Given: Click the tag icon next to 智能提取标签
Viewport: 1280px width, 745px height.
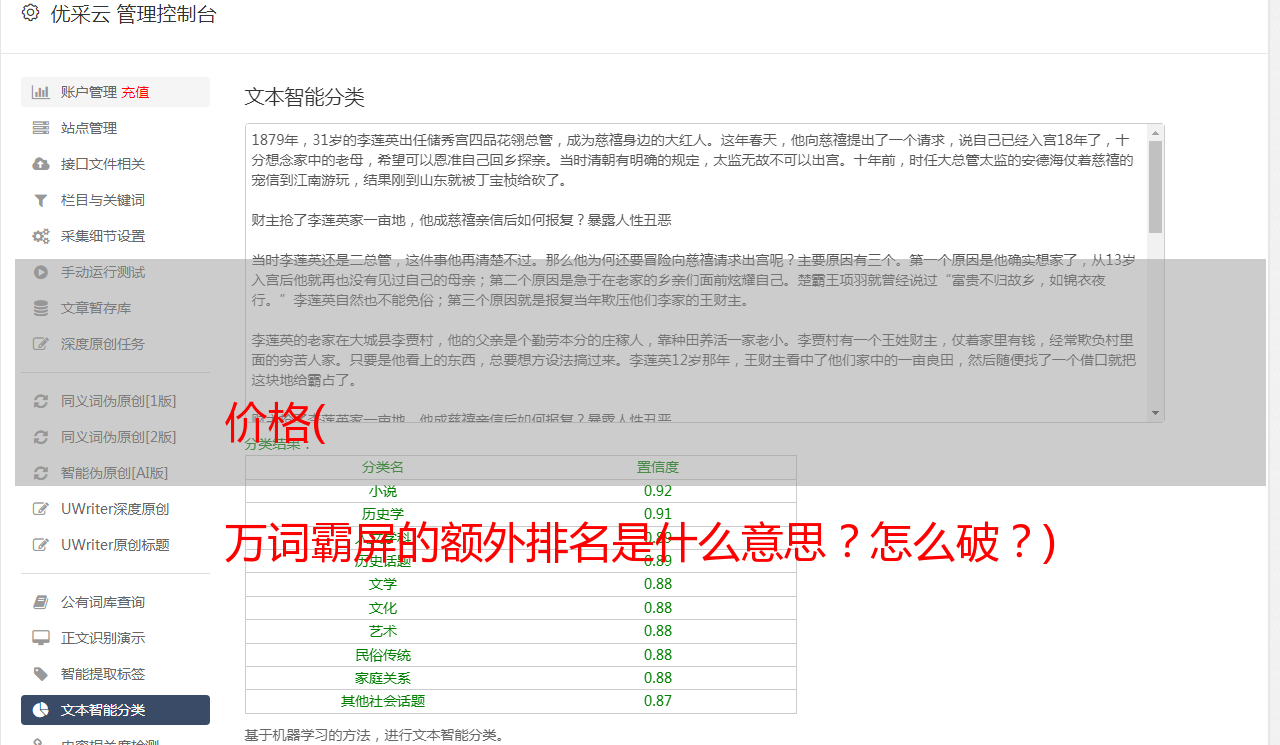Looking at the screenshot, I should pyautogui.click(x=41, y=674).
